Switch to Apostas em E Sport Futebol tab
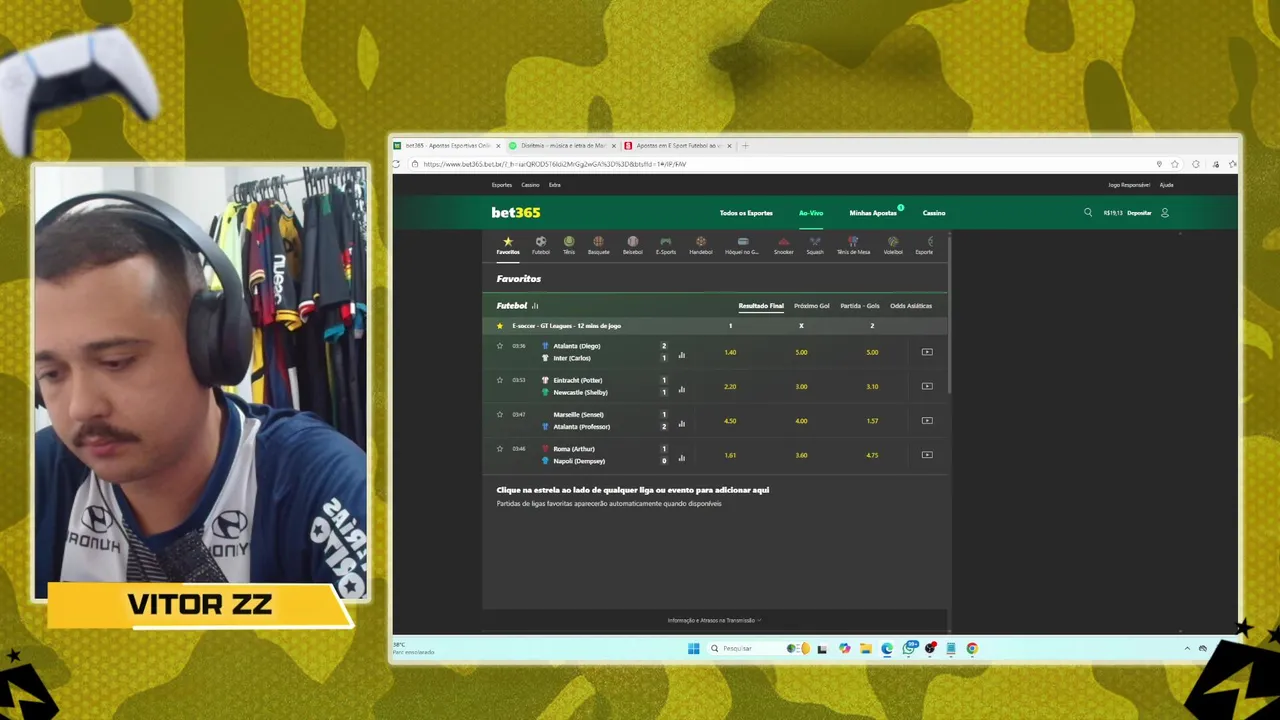 click(678, 146)
